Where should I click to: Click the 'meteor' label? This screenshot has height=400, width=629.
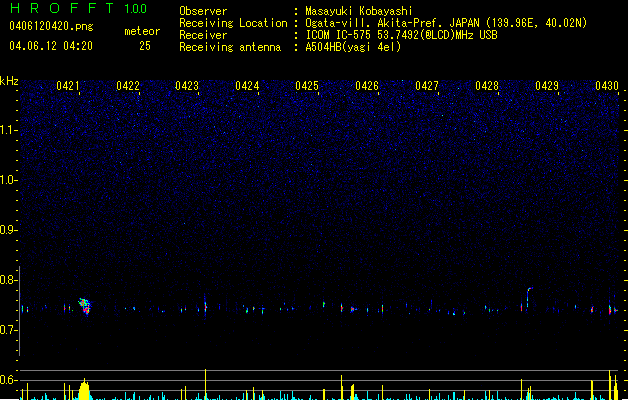pos(142,31)
